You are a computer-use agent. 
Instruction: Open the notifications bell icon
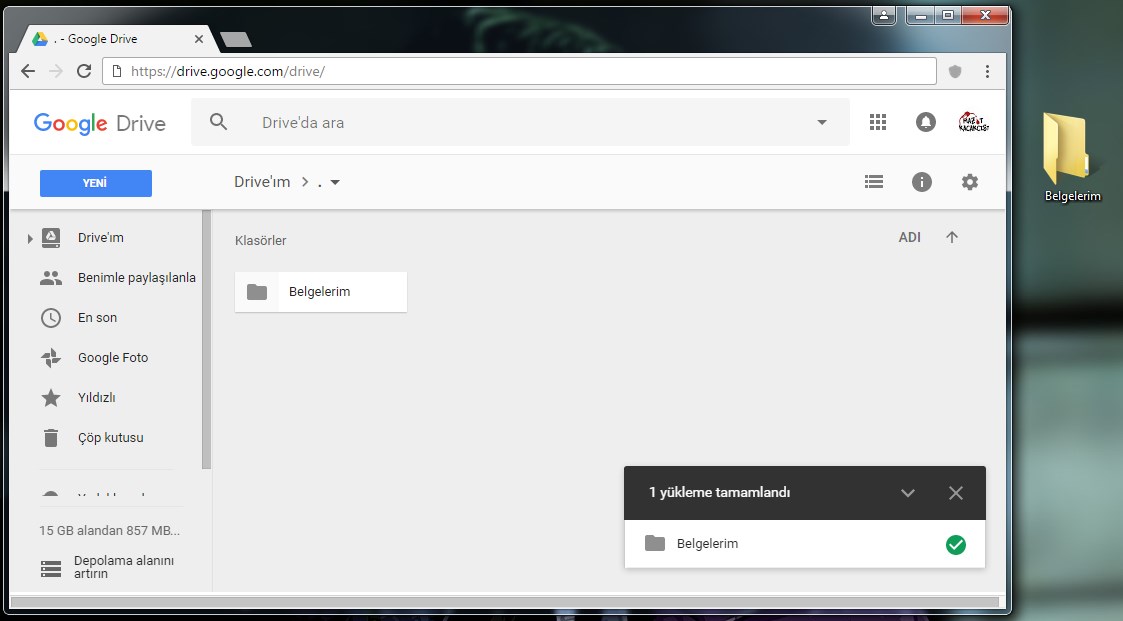tap(926, 122)
